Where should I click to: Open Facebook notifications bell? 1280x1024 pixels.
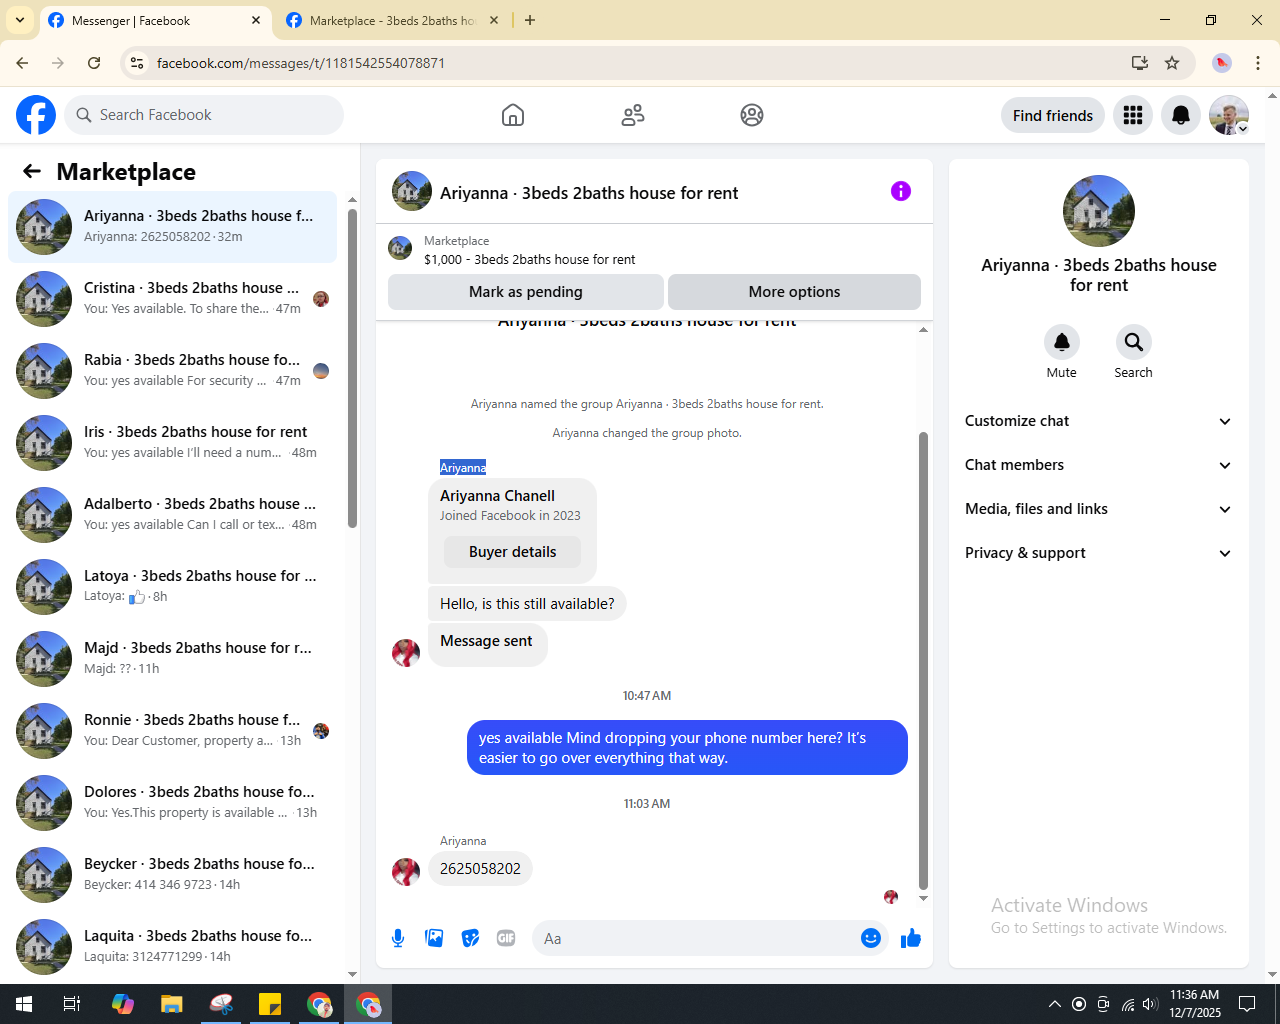1181,115
